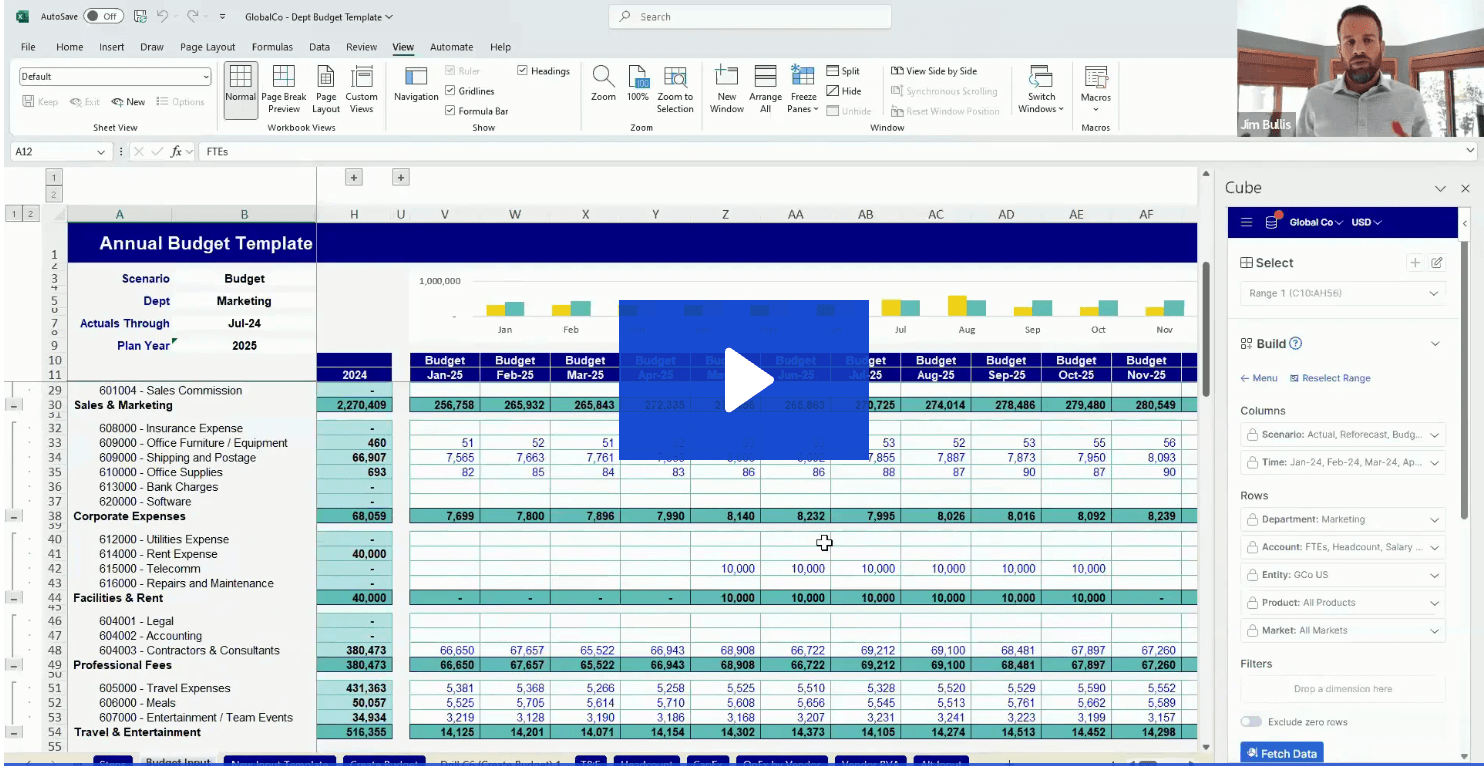Image resolution: width=1484 pixels, height=766 pixels.
Task: Switch to the Formulas ribbon tab
Action: 272,46
